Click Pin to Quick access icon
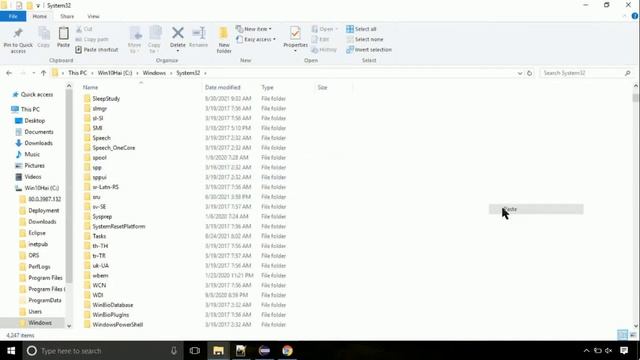640x360 pixels. coord(18,33)
